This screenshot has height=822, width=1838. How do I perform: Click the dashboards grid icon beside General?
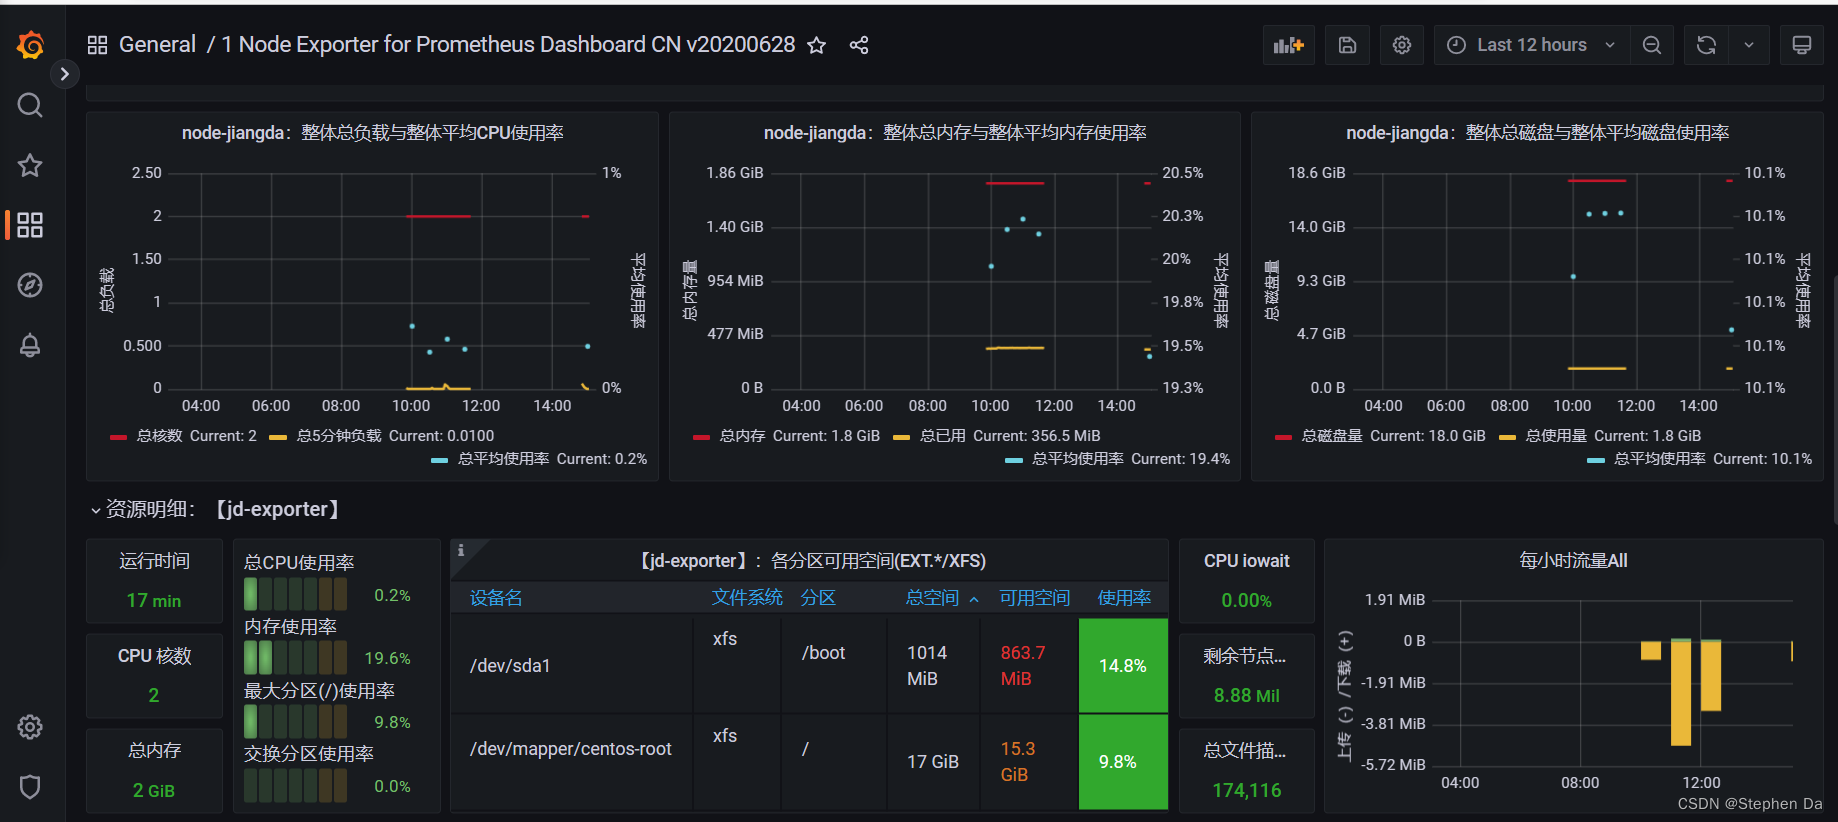tap(97, 45)
